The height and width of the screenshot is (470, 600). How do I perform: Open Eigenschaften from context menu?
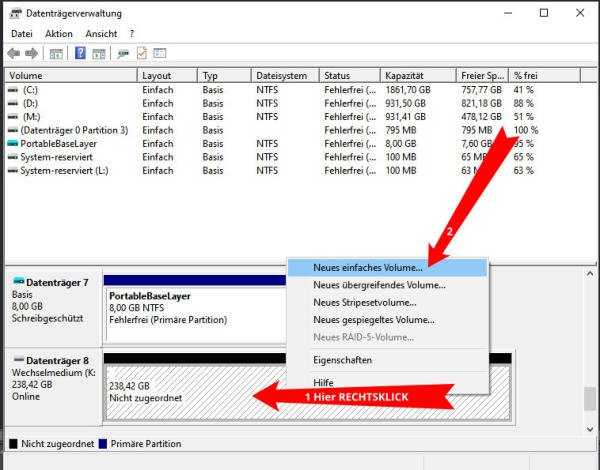click(x=387, y=360)
